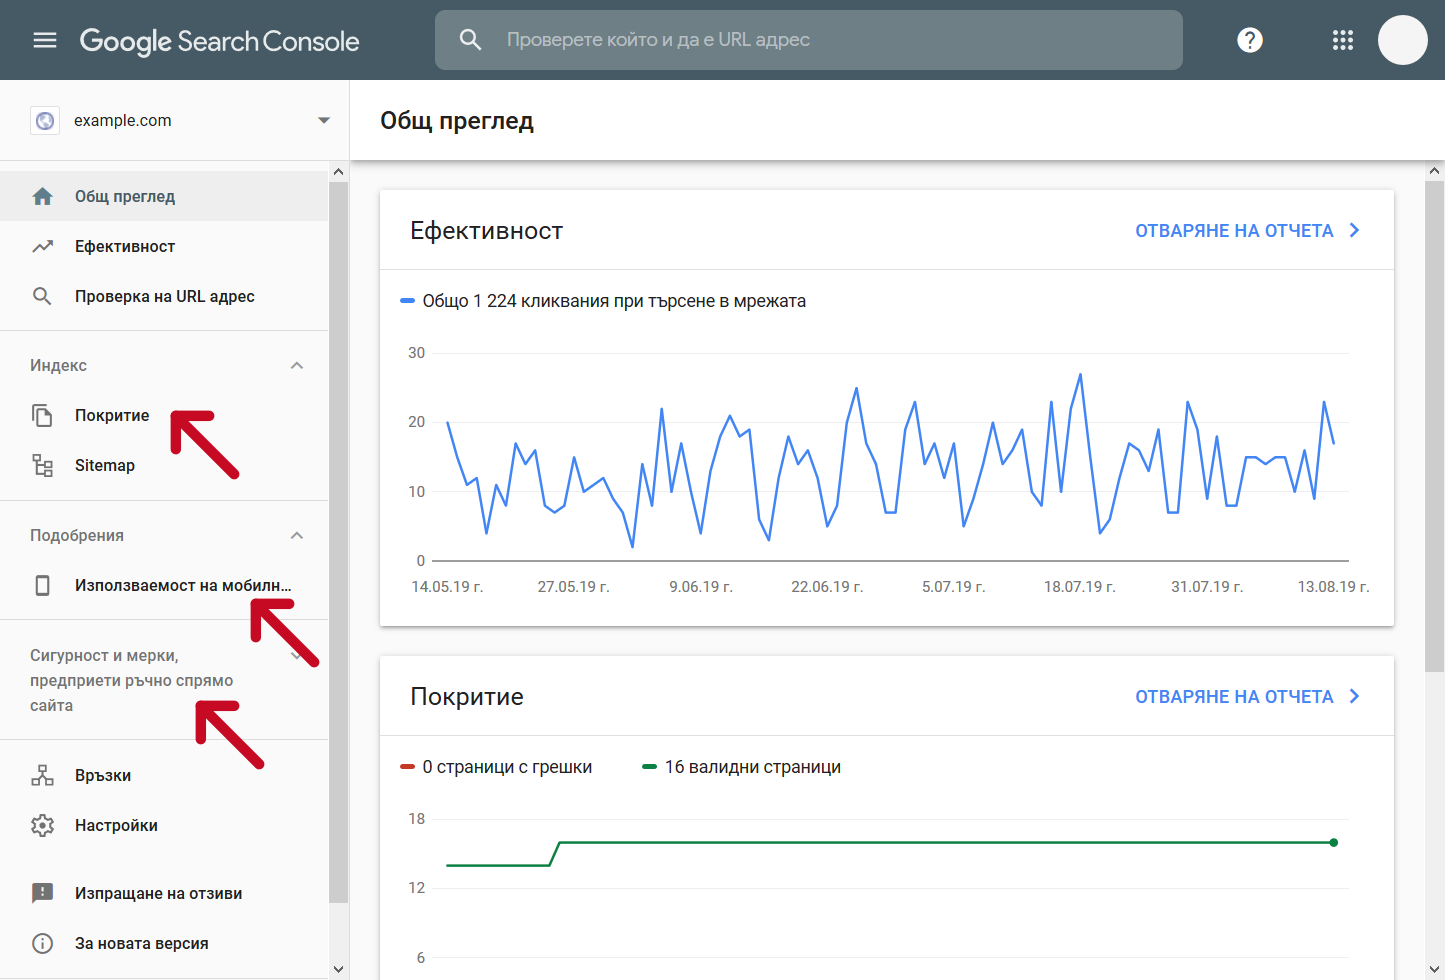Click the Google Search Console logo
1445x980 pixels.
coord(219,41)
